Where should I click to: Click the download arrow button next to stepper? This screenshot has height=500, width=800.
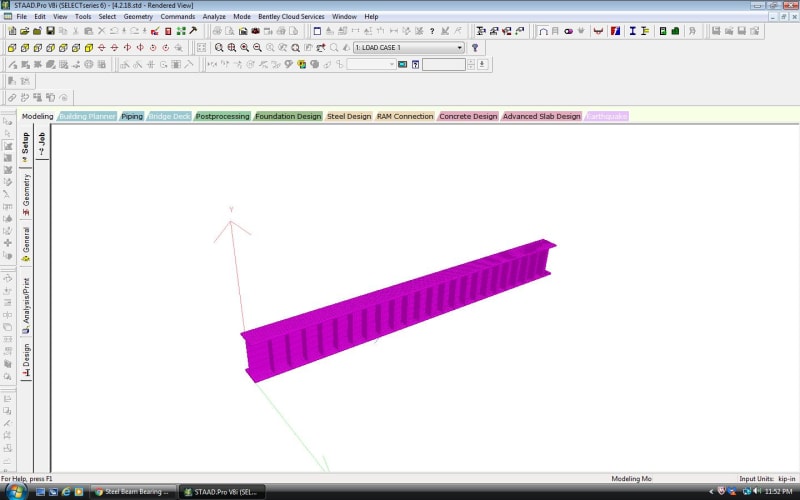[x=482, y=64]
